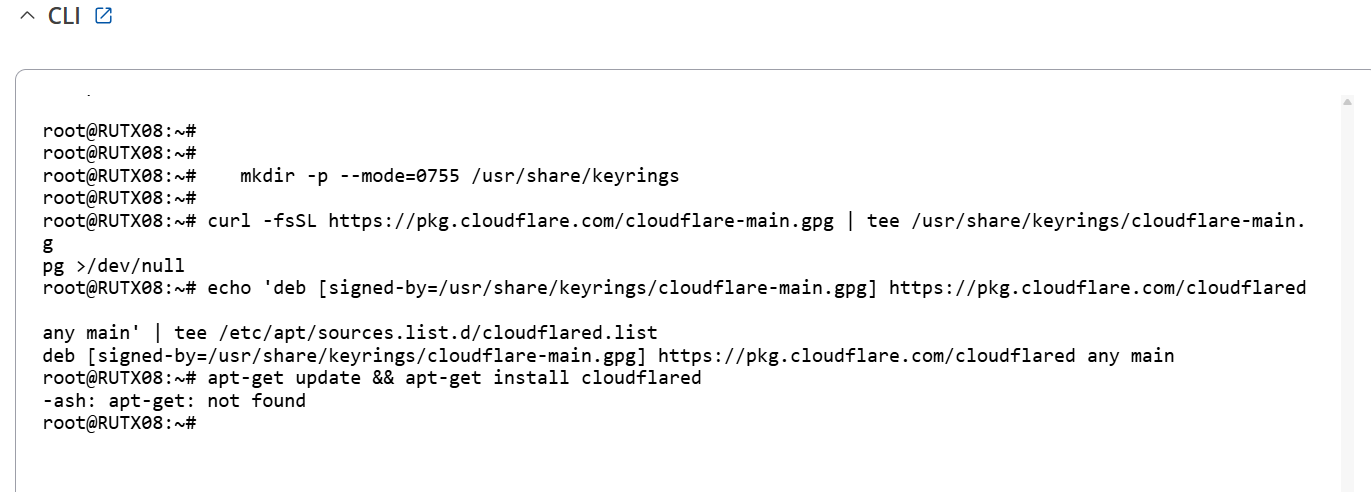Focus the last empty root@RUTX08 prompt

120,423
